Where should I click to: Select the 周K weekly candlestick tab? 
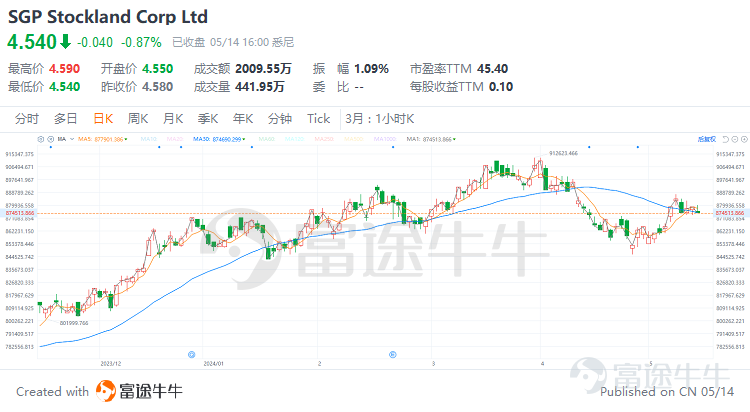pos(138,119)
